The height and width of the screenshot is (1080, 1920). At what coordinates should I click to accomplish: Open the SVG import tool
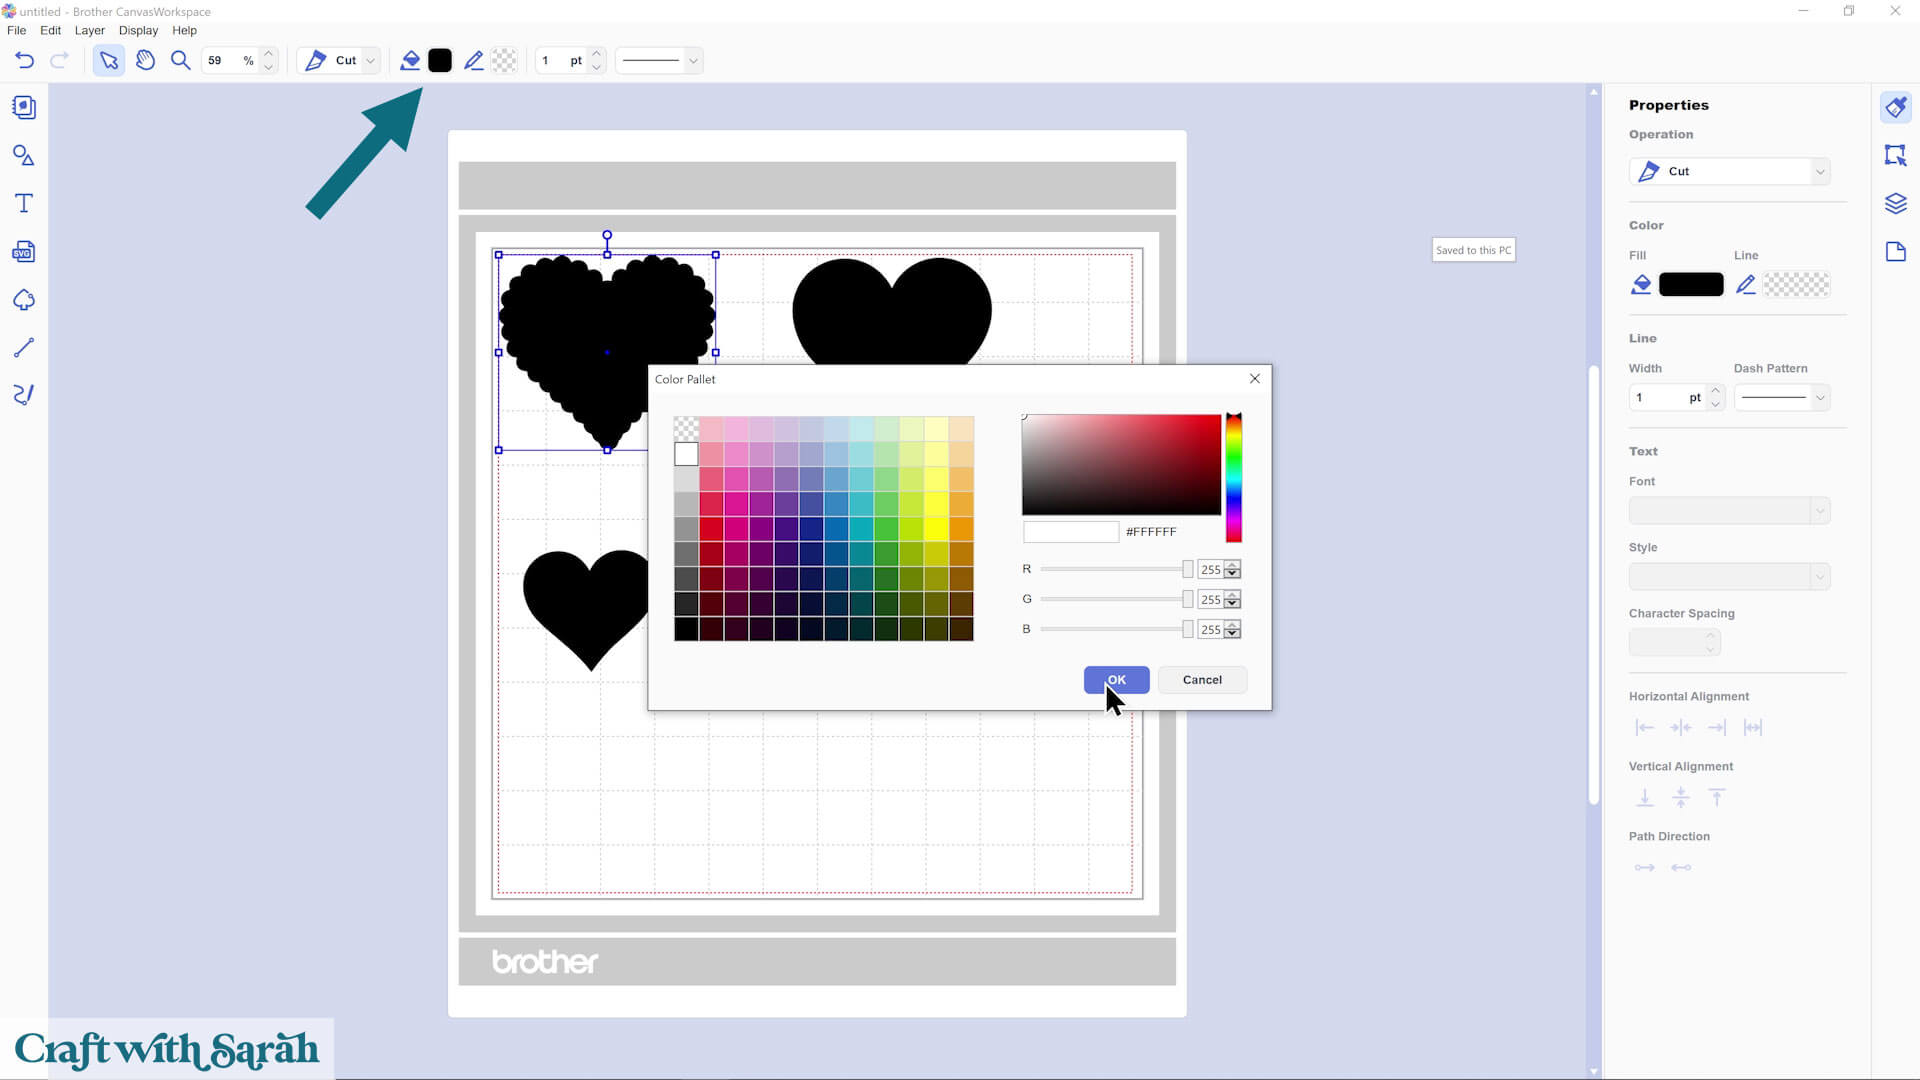[24, 252]
